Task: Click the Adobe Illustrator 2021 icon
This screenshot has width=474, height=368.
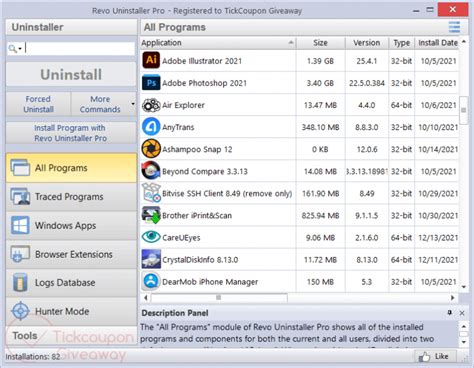Action: pyautogui.click(x=151, y=60)
